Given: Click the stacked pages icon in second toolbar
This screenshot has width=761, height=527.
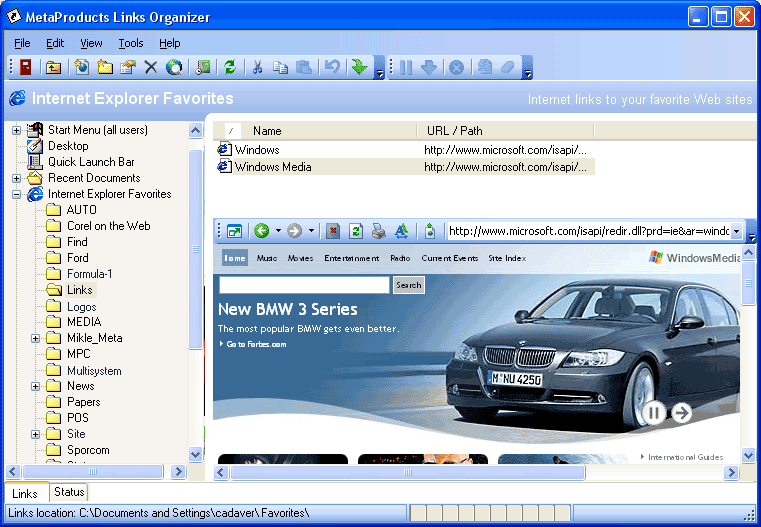Looking at the screenshot, I should (x=484, y=67).
